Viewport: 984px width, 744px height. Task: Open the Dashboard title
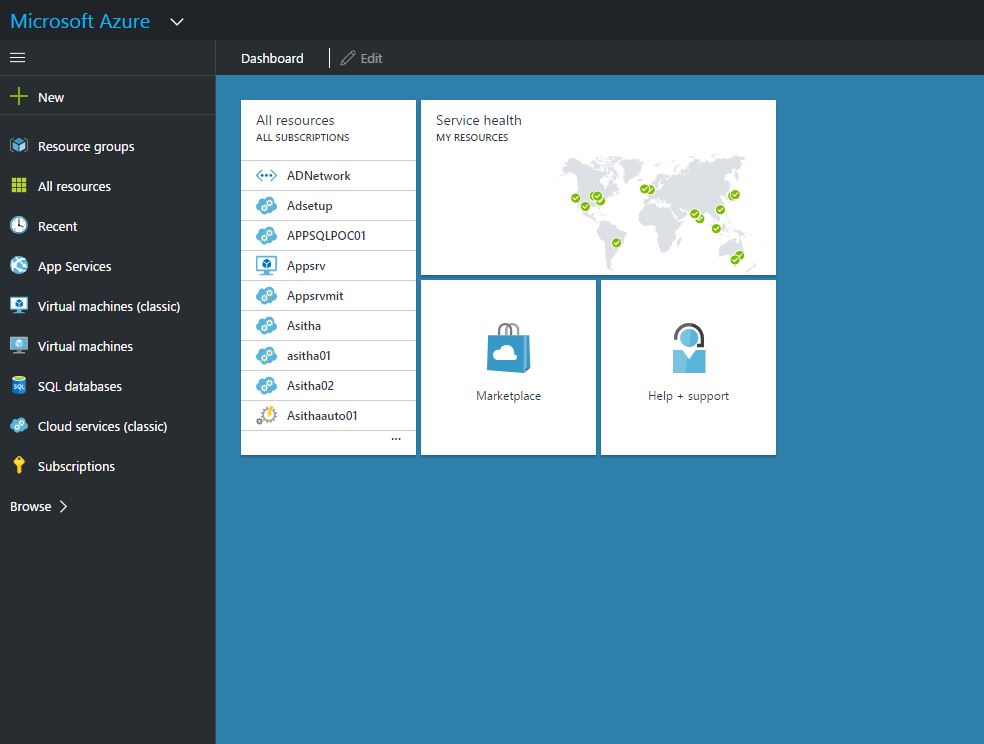[x=272, y=58]
